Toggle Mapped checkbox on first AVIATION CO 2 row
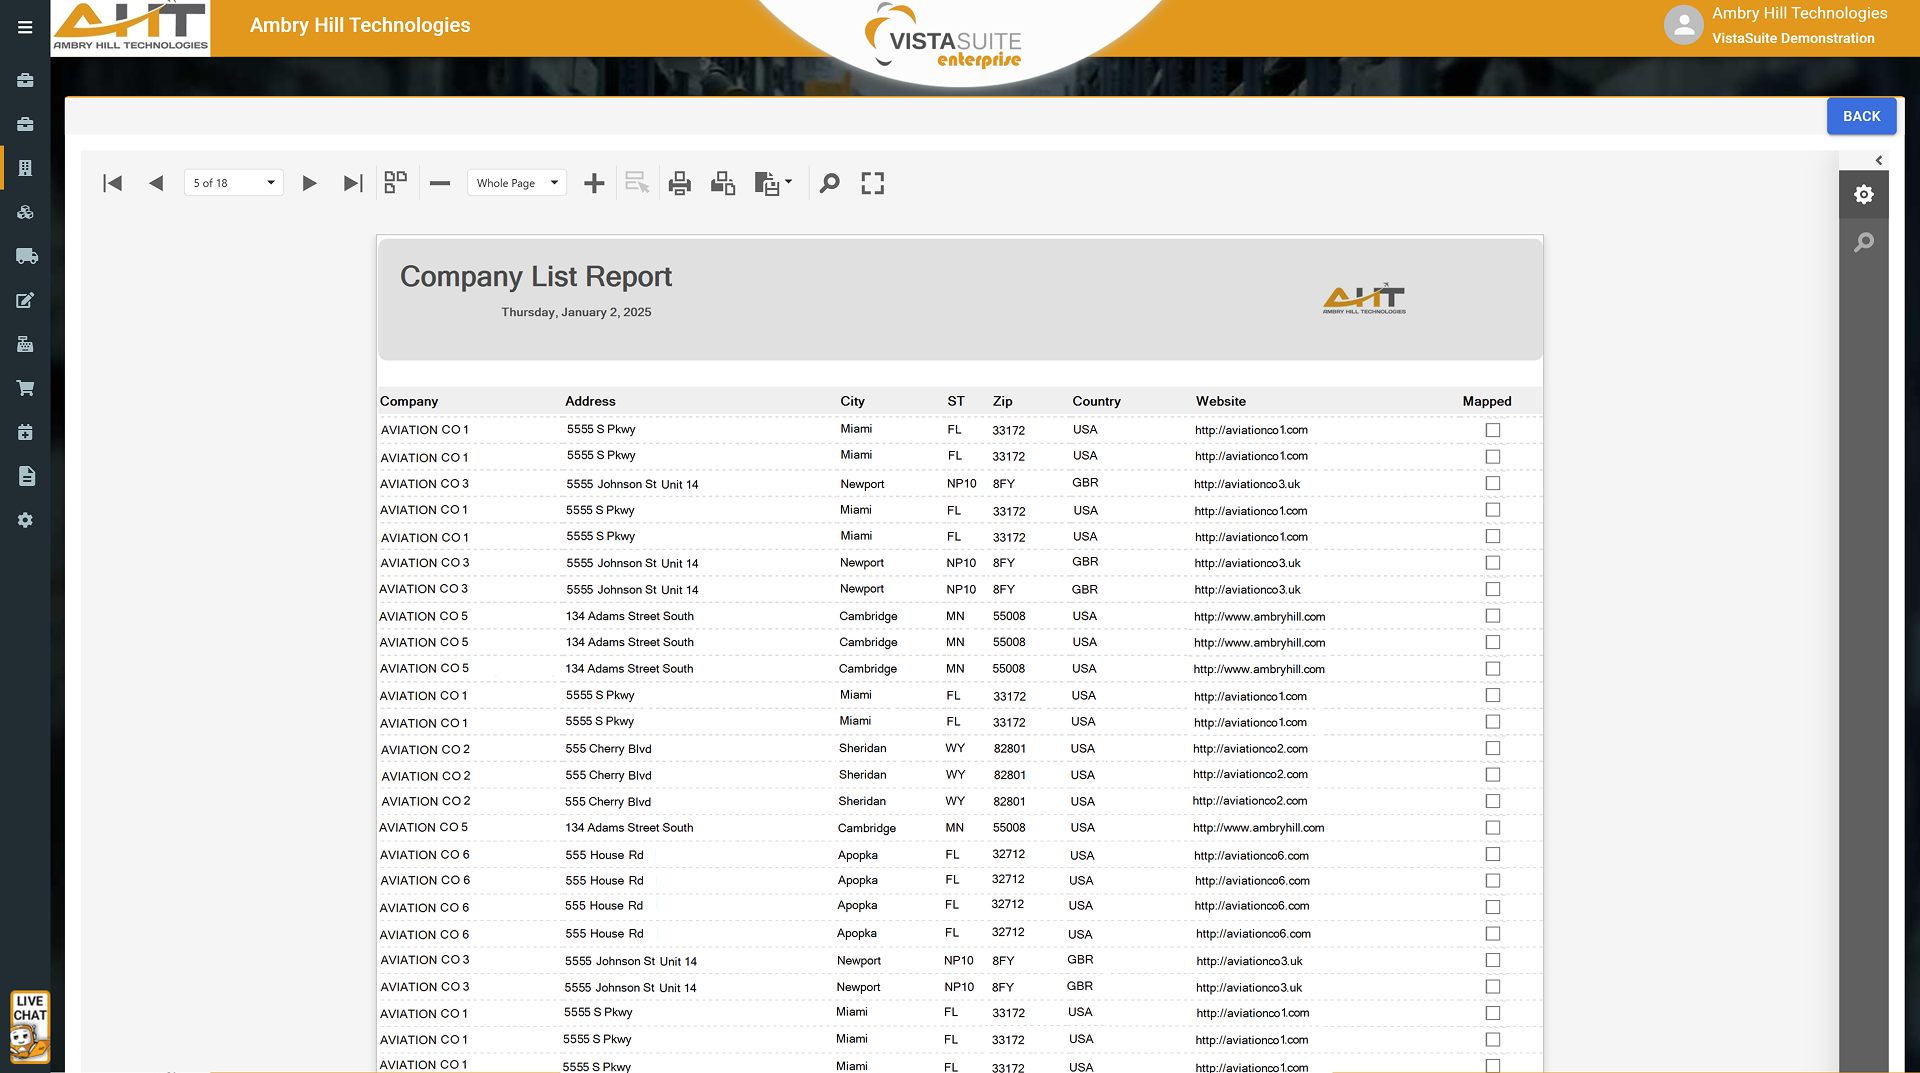Screen dimensions: 1920x1073 (x=1493, y=748)
